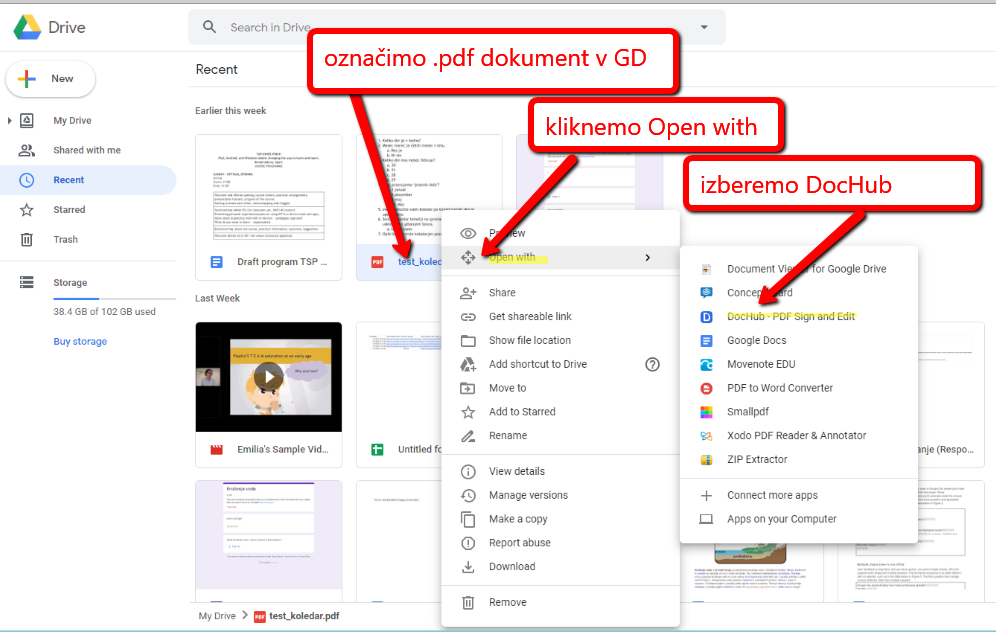Expand the My Drive tree arrow
The height and width of the screenshot is (632, 996).
[x=9, y=120]
